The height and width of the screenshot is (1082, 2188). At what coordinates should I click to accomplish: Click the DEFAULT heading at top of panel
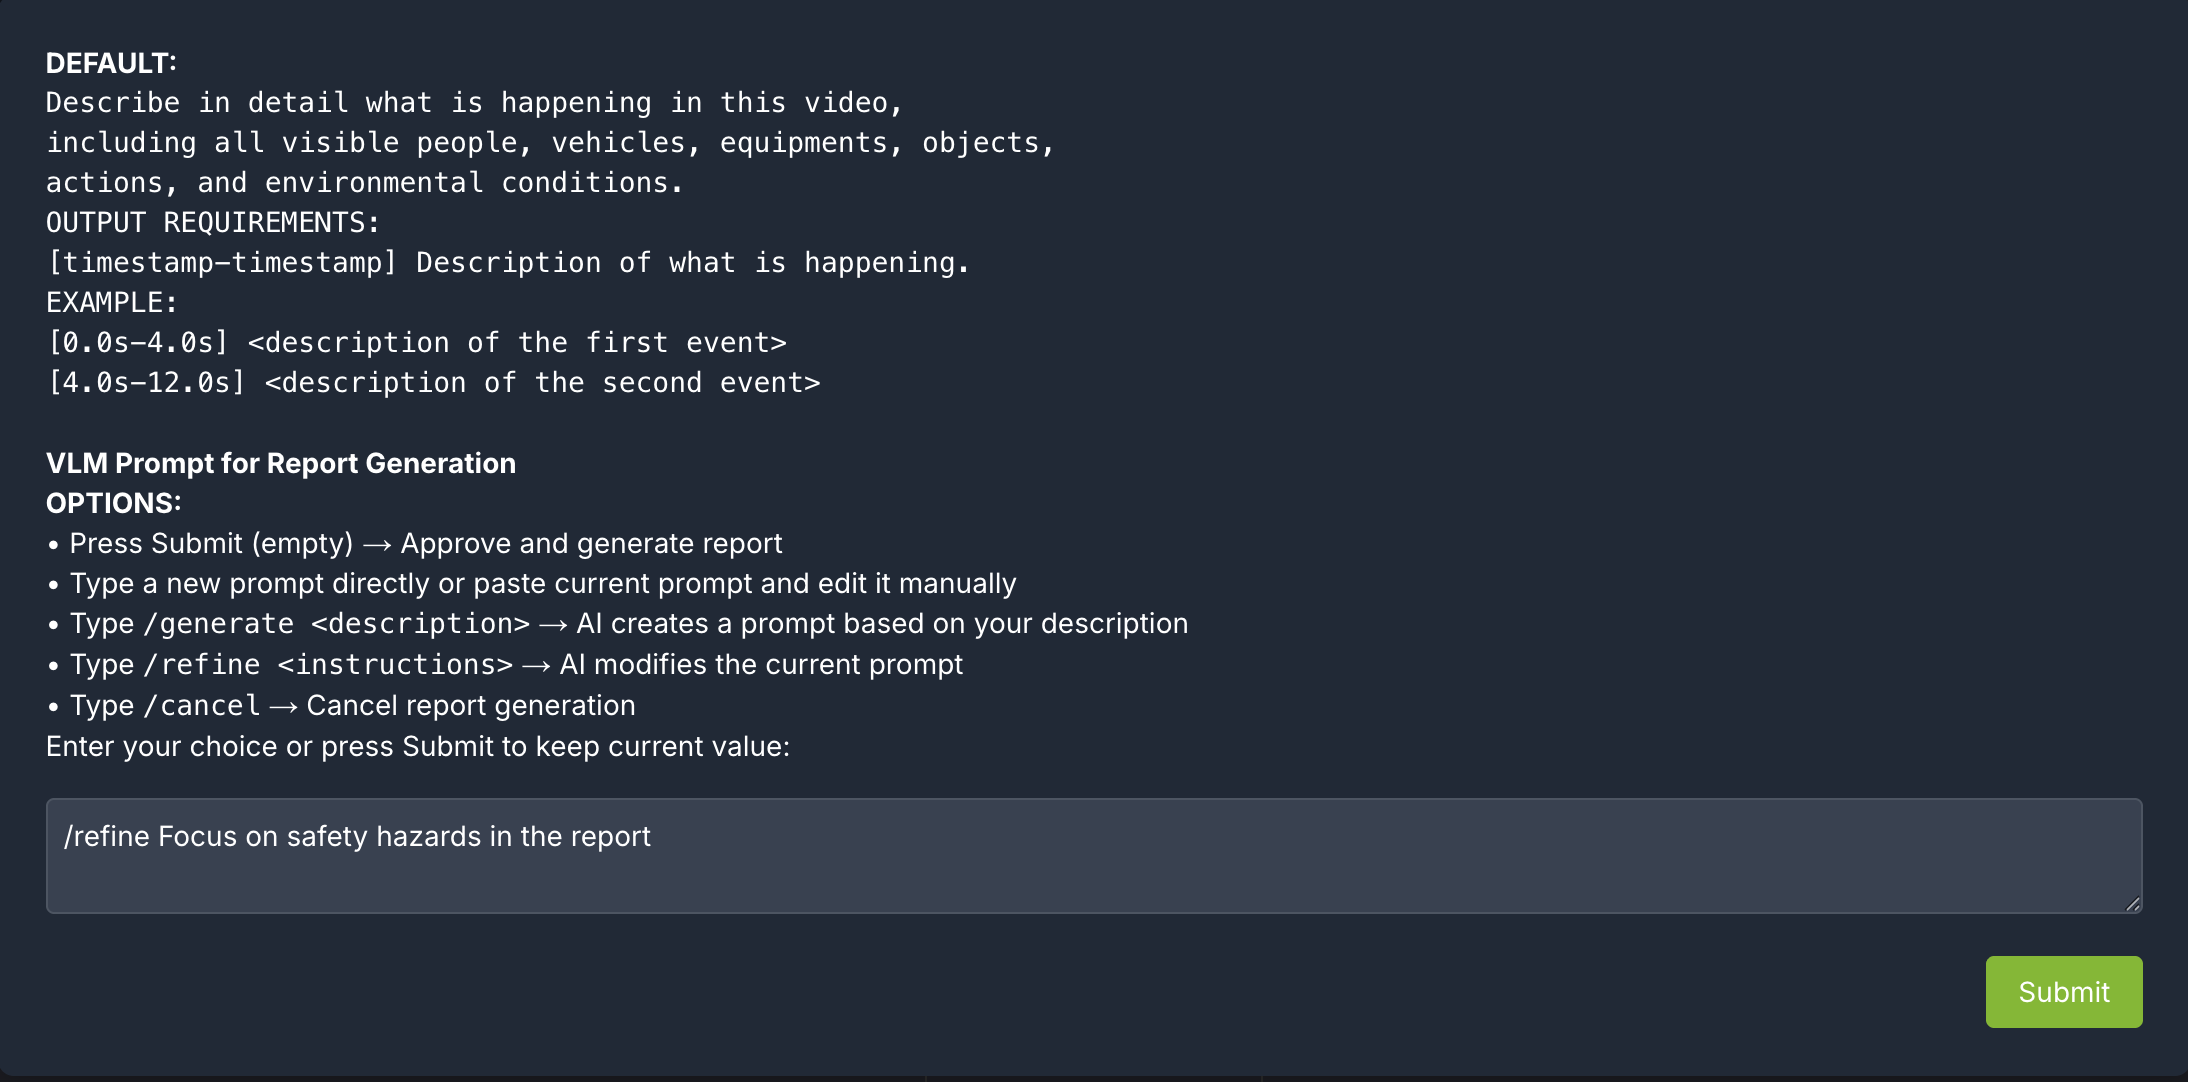click(109, 61)
